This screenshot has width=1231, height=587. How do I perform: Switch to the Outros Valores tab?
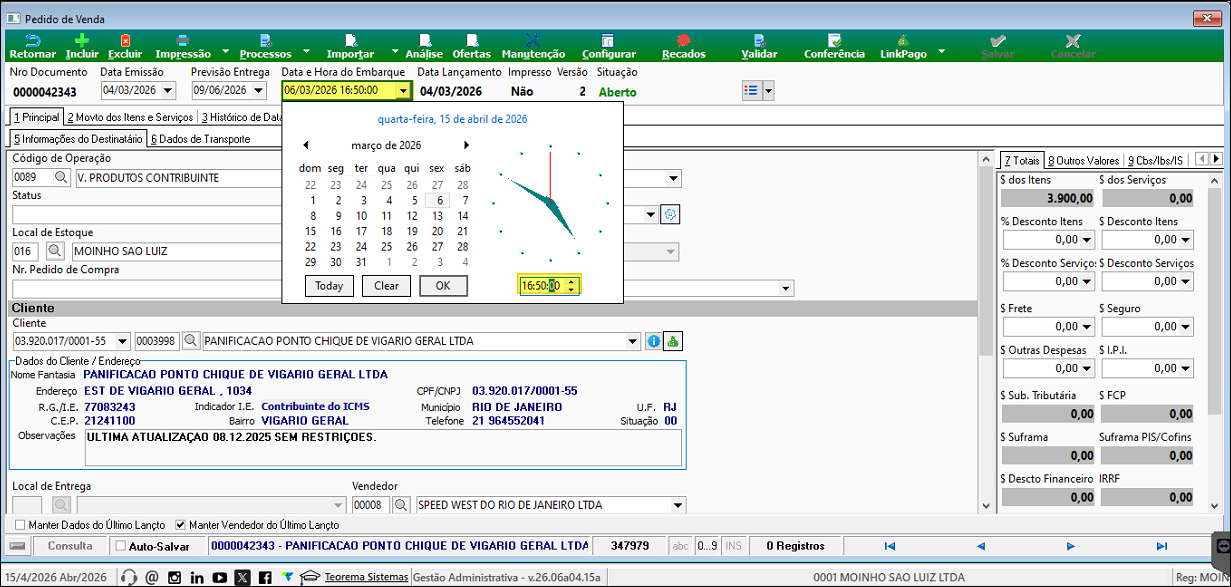point(1083,160)
